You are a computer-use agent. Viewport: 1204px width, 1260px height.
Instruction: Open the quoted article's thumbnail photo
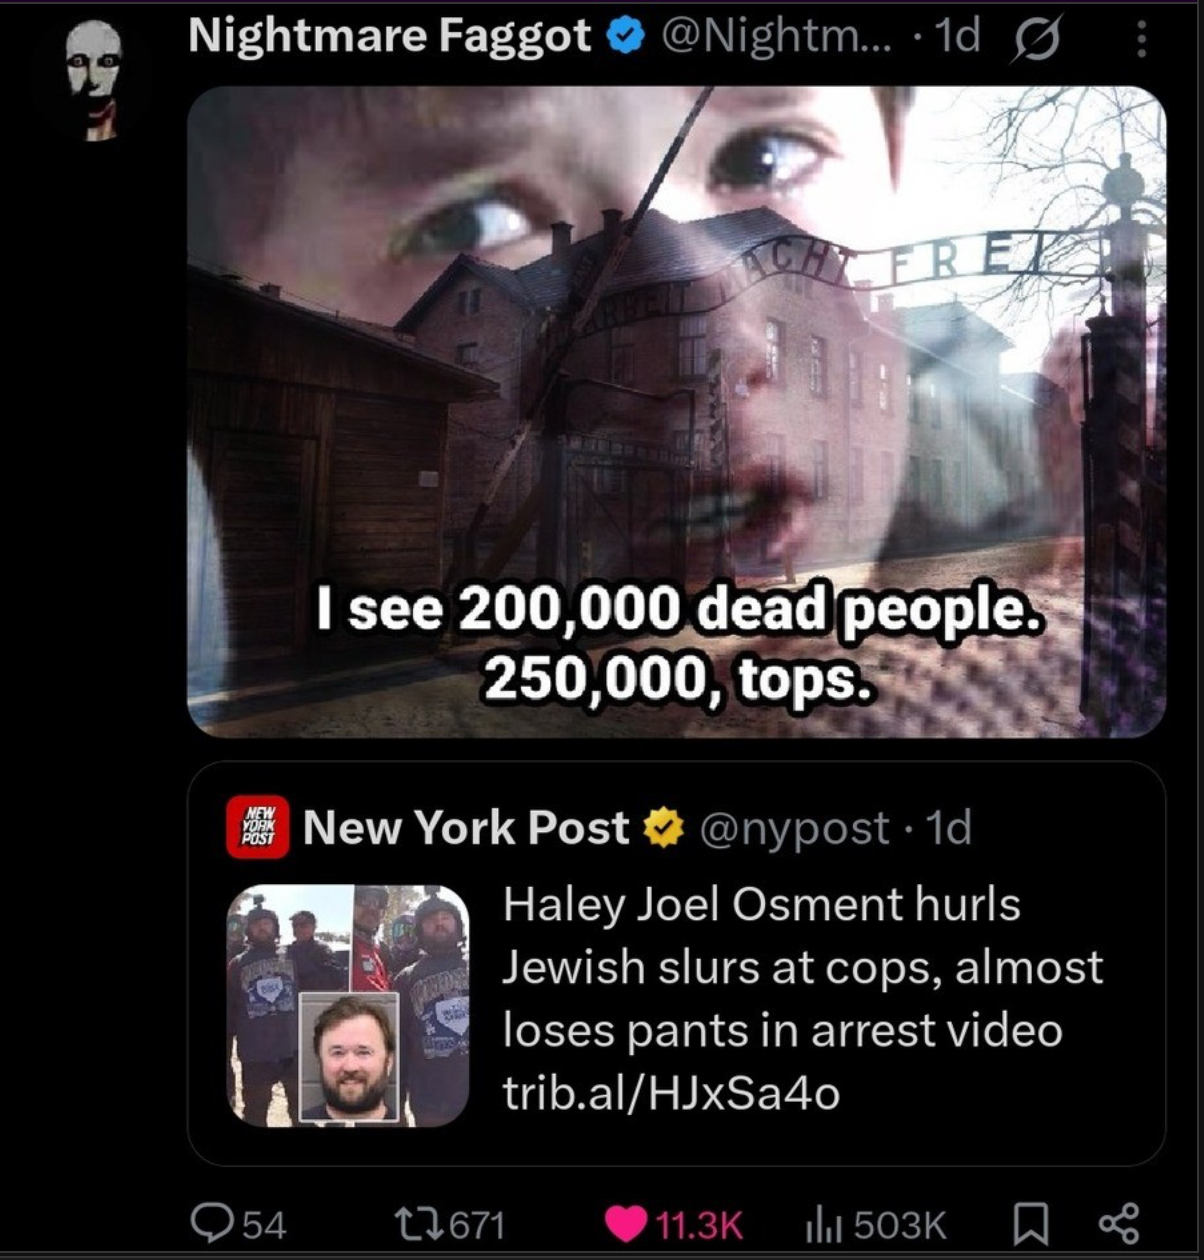[x=348, y=1005]
